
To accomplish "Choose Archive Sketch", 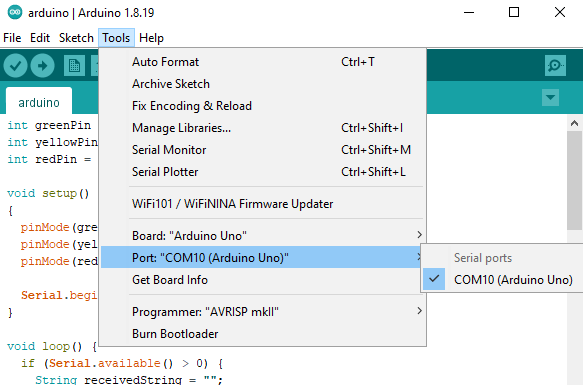I will click(x=263, y=84).
